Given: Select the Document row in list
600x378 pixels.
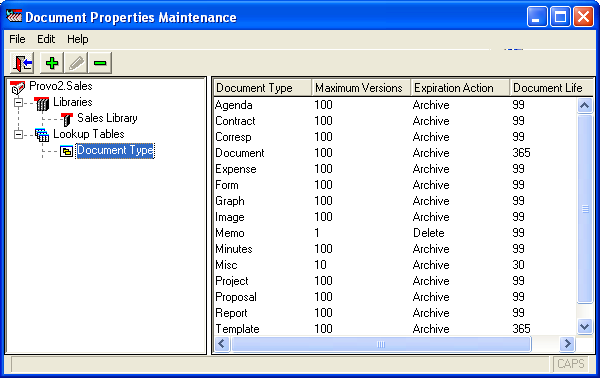Looking at the screenshot, I should pyautogui.click(x=395, y=153).
